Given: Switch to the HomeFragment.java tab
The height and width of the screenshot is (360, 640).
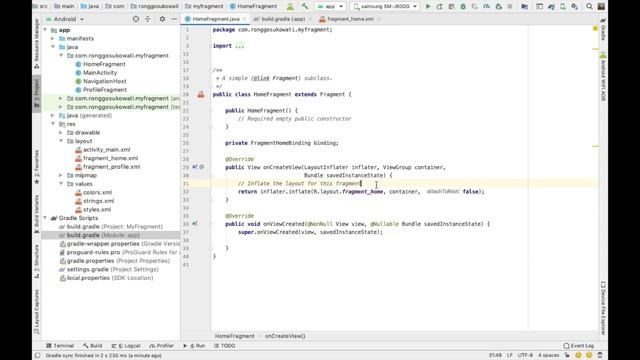Looking at the screenshot, I should tap(216, 19).
